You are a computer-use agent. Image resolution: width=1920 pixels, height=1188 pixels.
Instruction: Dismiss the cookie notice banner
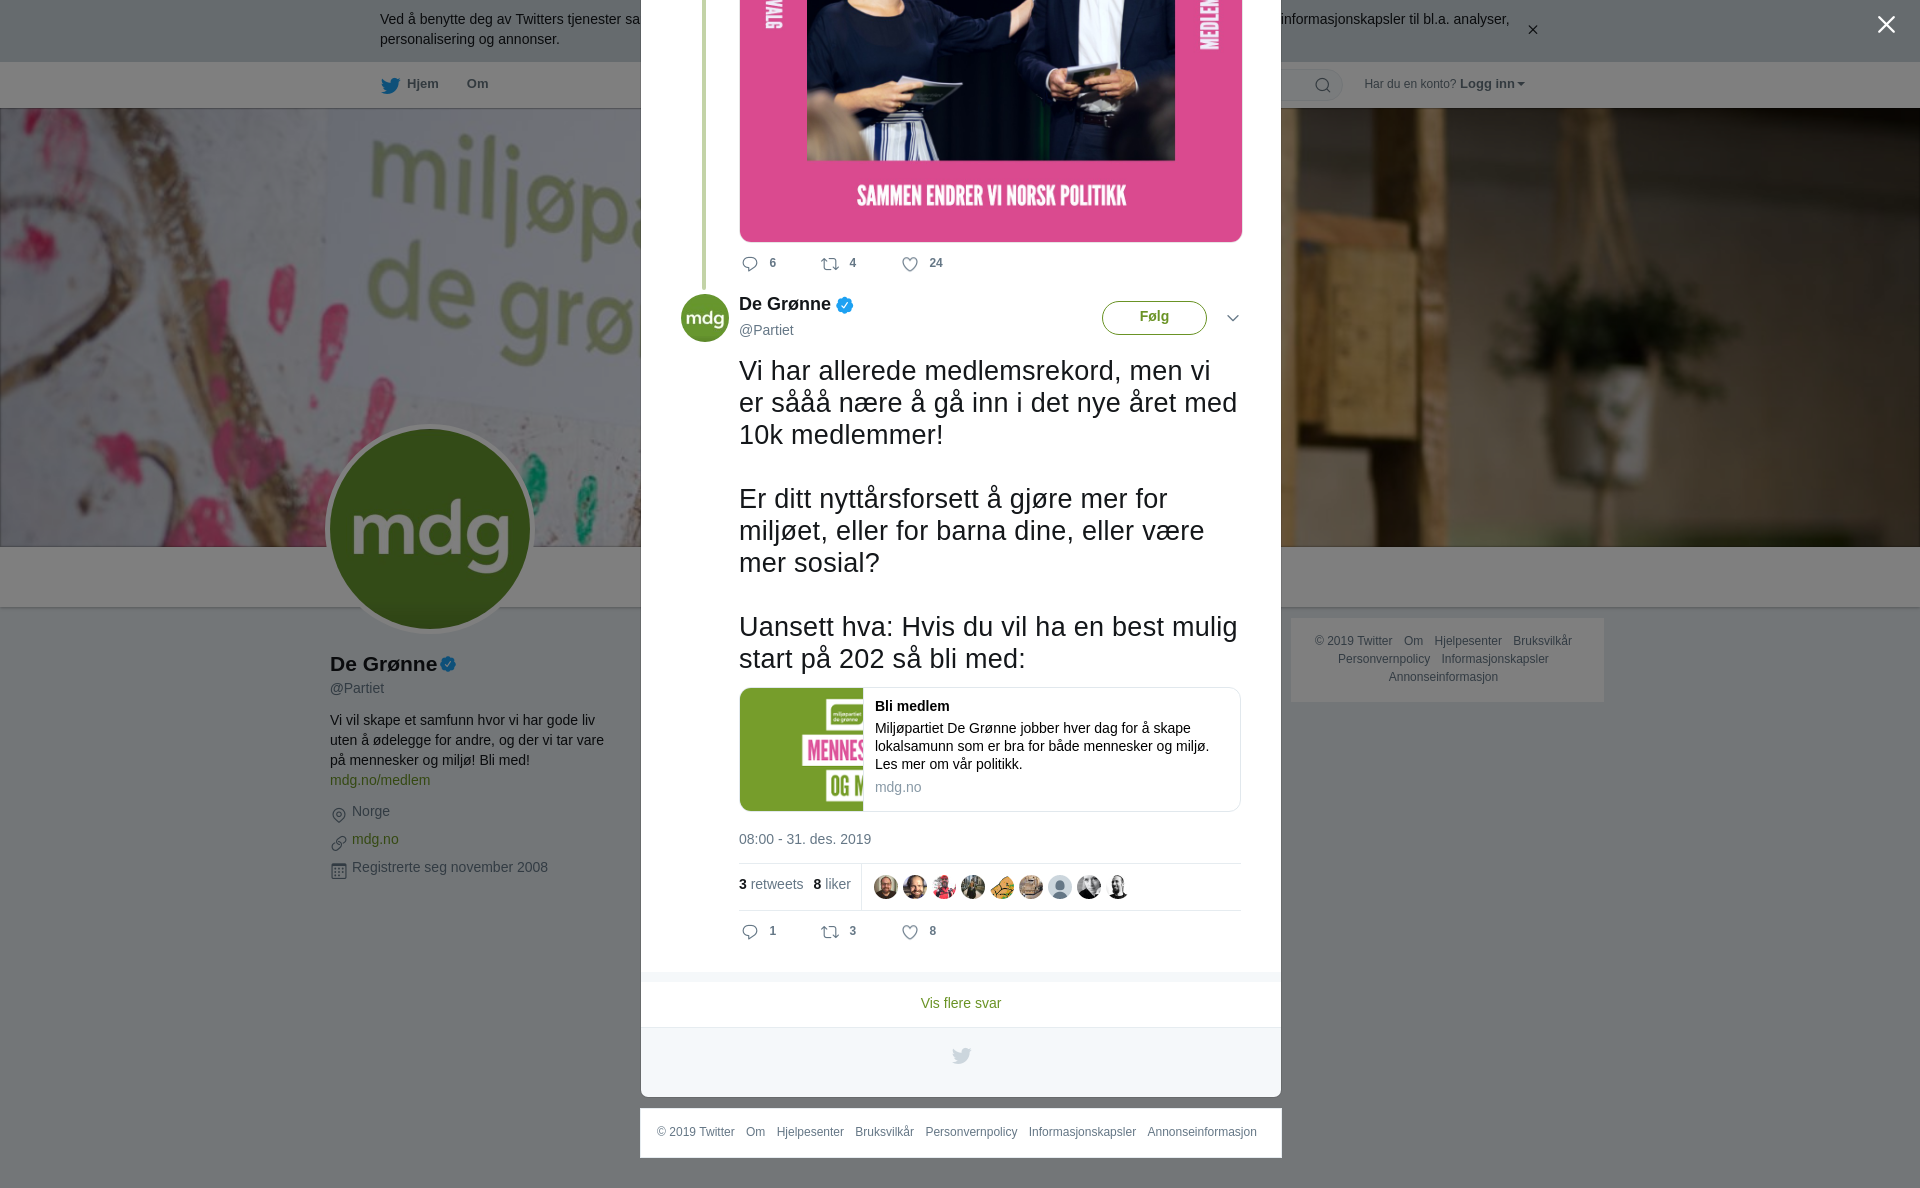(x=1532, y=30)
